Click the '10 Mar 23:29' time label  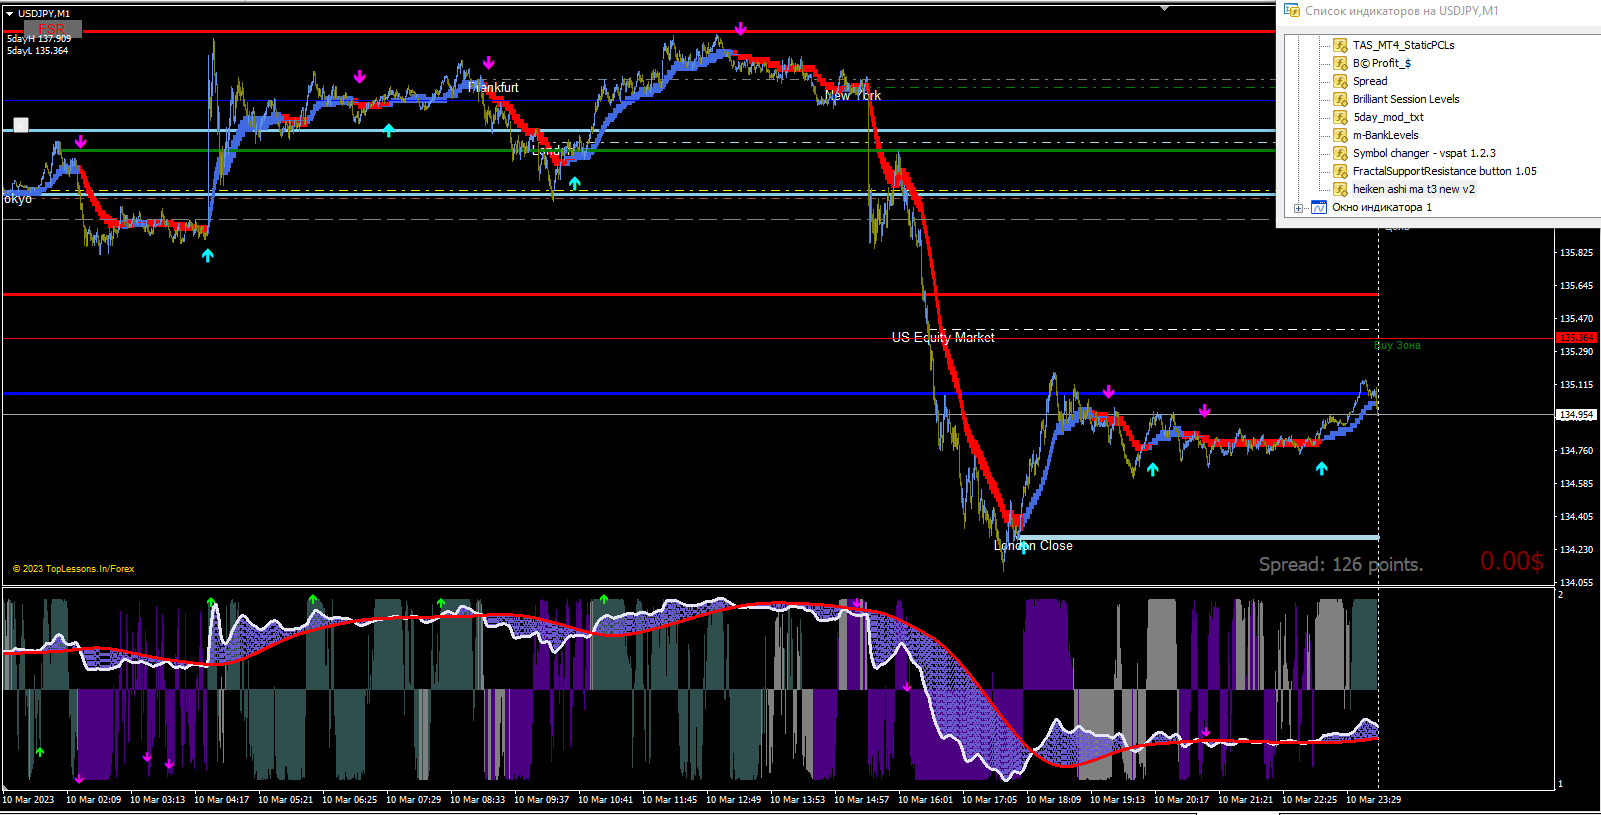[x=1373, y=800]
